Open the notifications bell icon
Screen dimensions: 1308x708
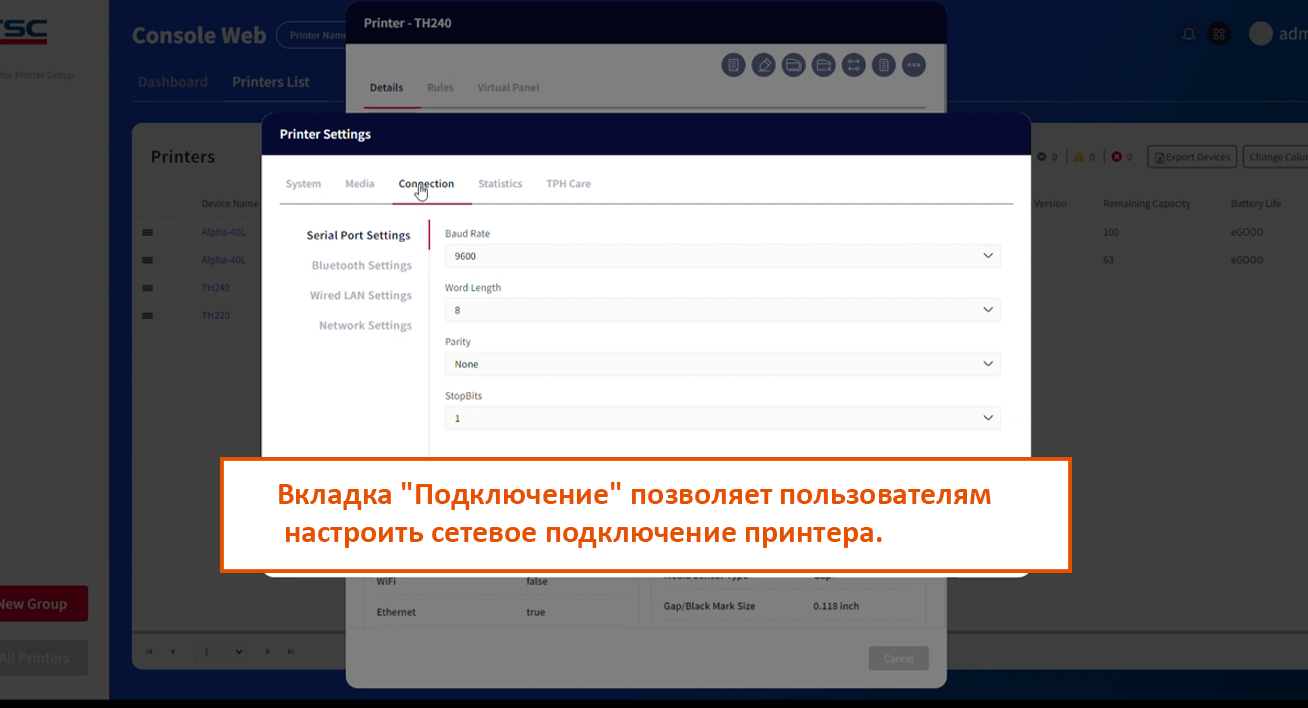pyautogui.click(x=1189, y=33)
